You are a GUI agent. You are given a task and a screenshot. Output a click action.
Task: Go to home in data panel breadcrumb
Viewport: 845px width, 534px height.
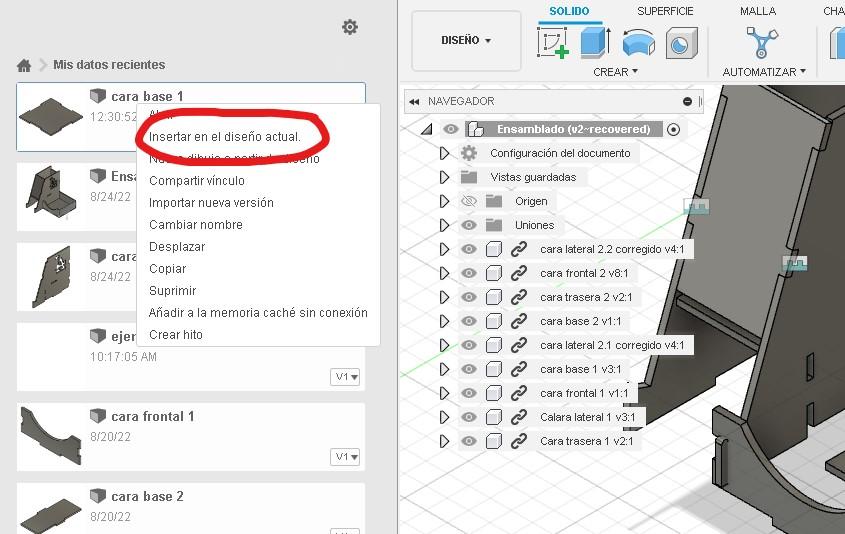tap(24, 66)
